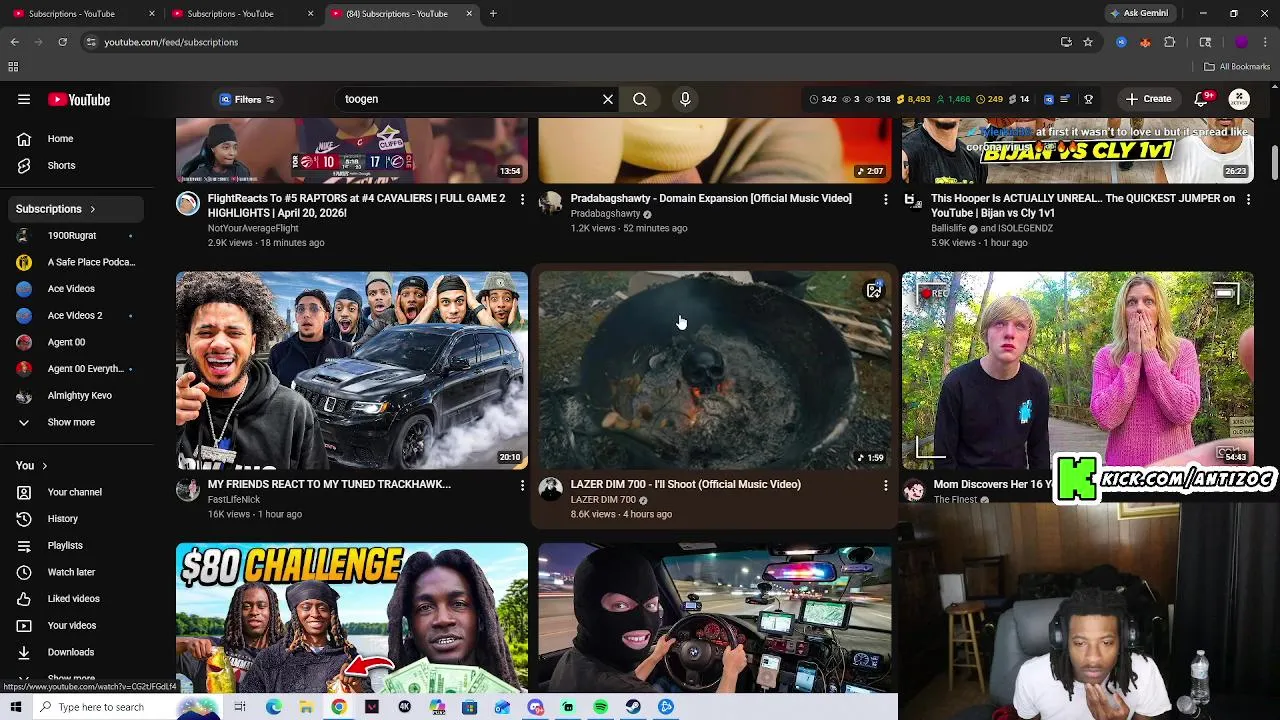Image resolution: width=1280 pixels, height=720 pixels.
Task: Click the install app icon in address bar
Action: click(x=1066, y=42)
